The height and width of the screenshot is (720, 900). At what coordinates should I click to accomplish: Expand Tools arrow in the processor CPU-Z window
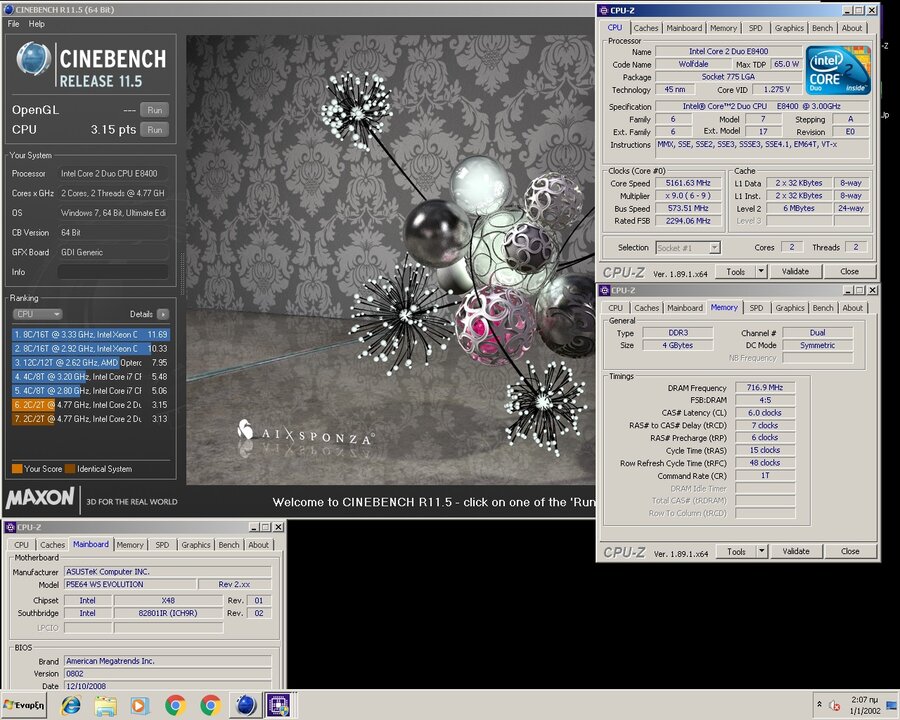click(761, 272)
